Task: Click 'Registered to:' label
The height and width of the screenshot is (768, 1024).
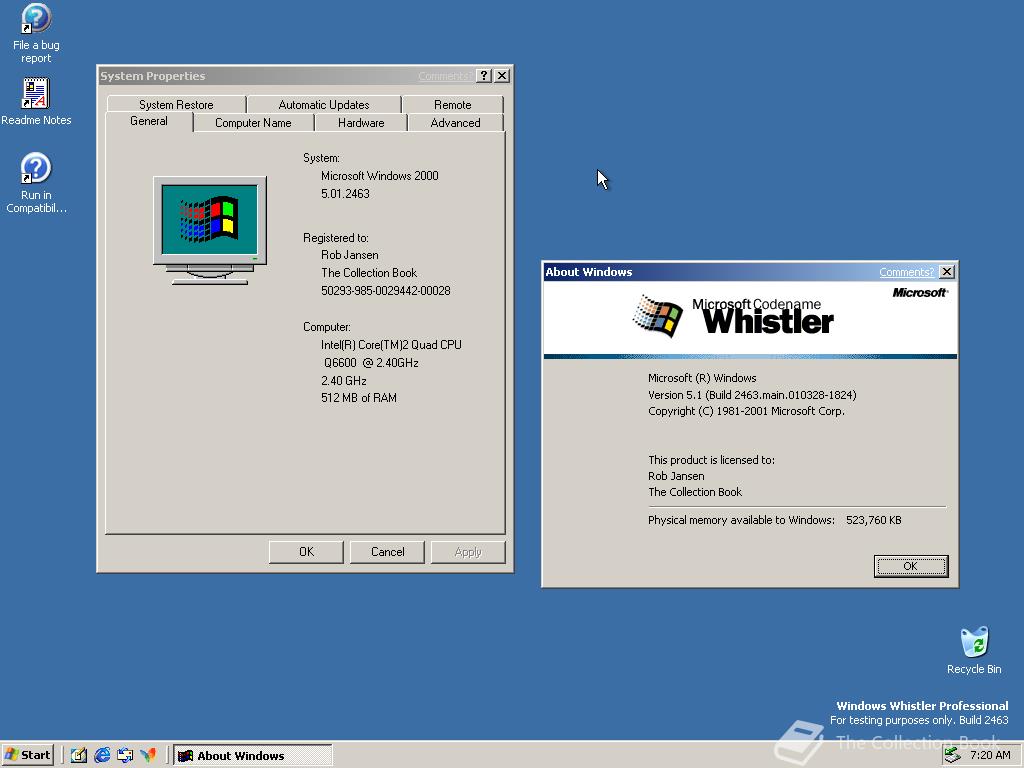Action: 336,238
